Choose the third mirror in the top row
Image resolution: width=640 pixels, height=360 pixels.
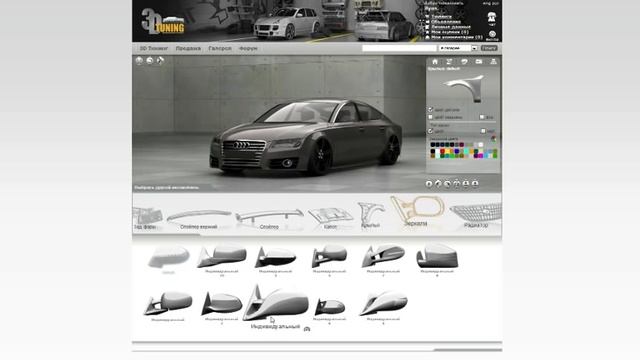click(276, 259)
